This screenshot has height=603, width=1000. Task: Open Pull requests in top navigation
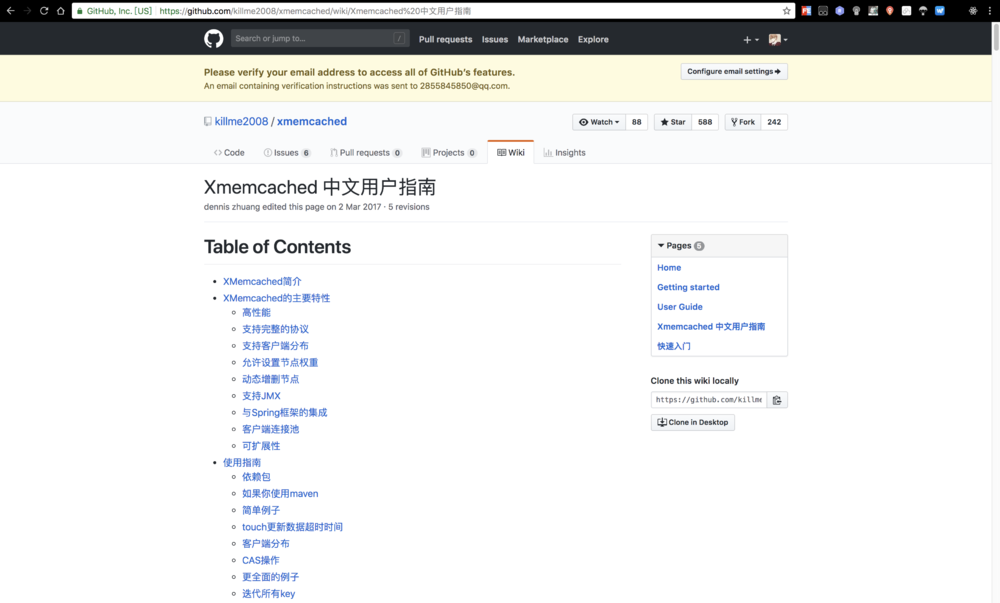click(x=445, y=39)
